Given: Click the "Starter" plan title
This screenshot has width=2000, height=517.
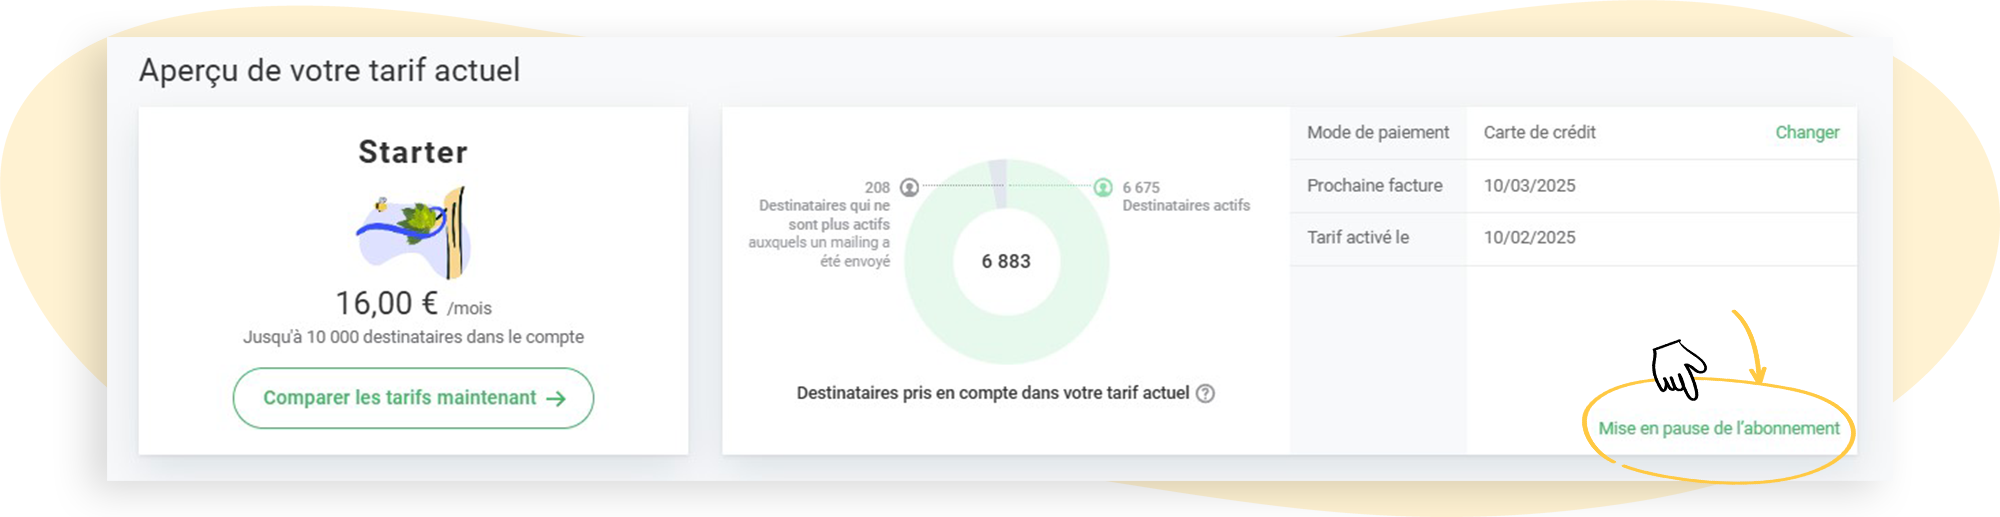Looking at the screenshot, I should [x=413, y=152].
